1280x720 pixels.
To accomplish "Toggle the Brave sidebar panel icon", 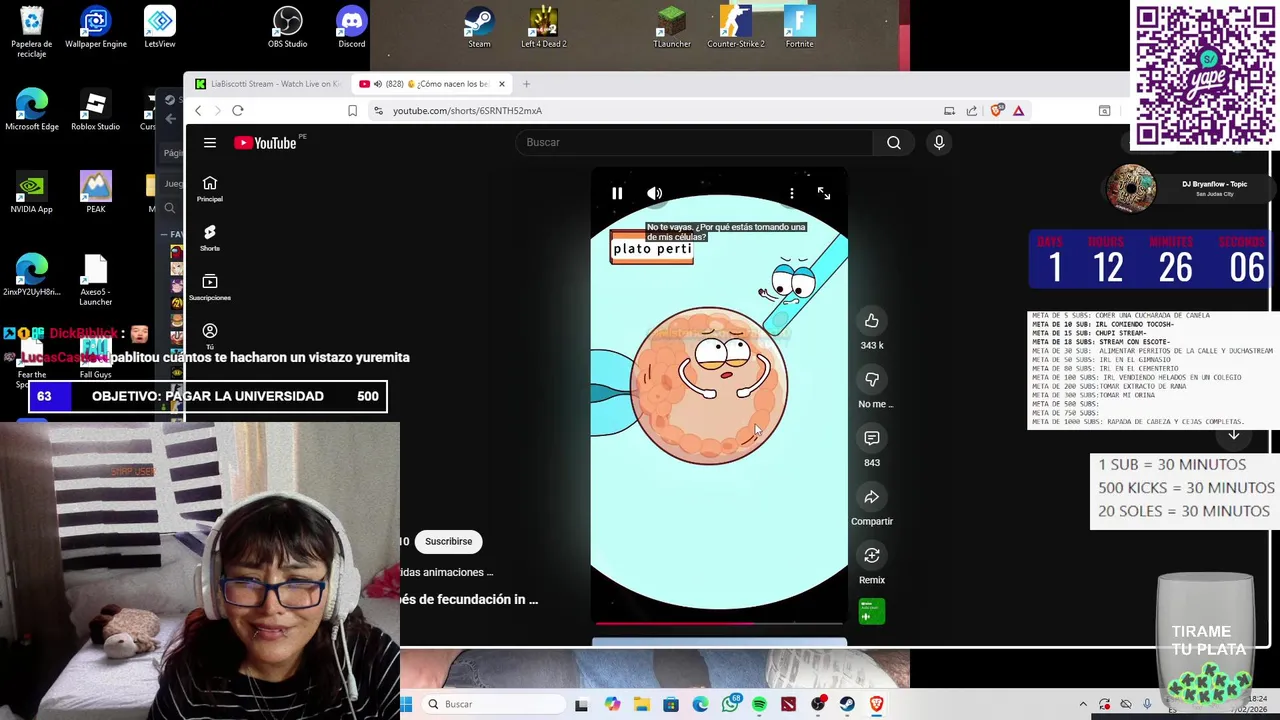I will tap(1104, 111).
